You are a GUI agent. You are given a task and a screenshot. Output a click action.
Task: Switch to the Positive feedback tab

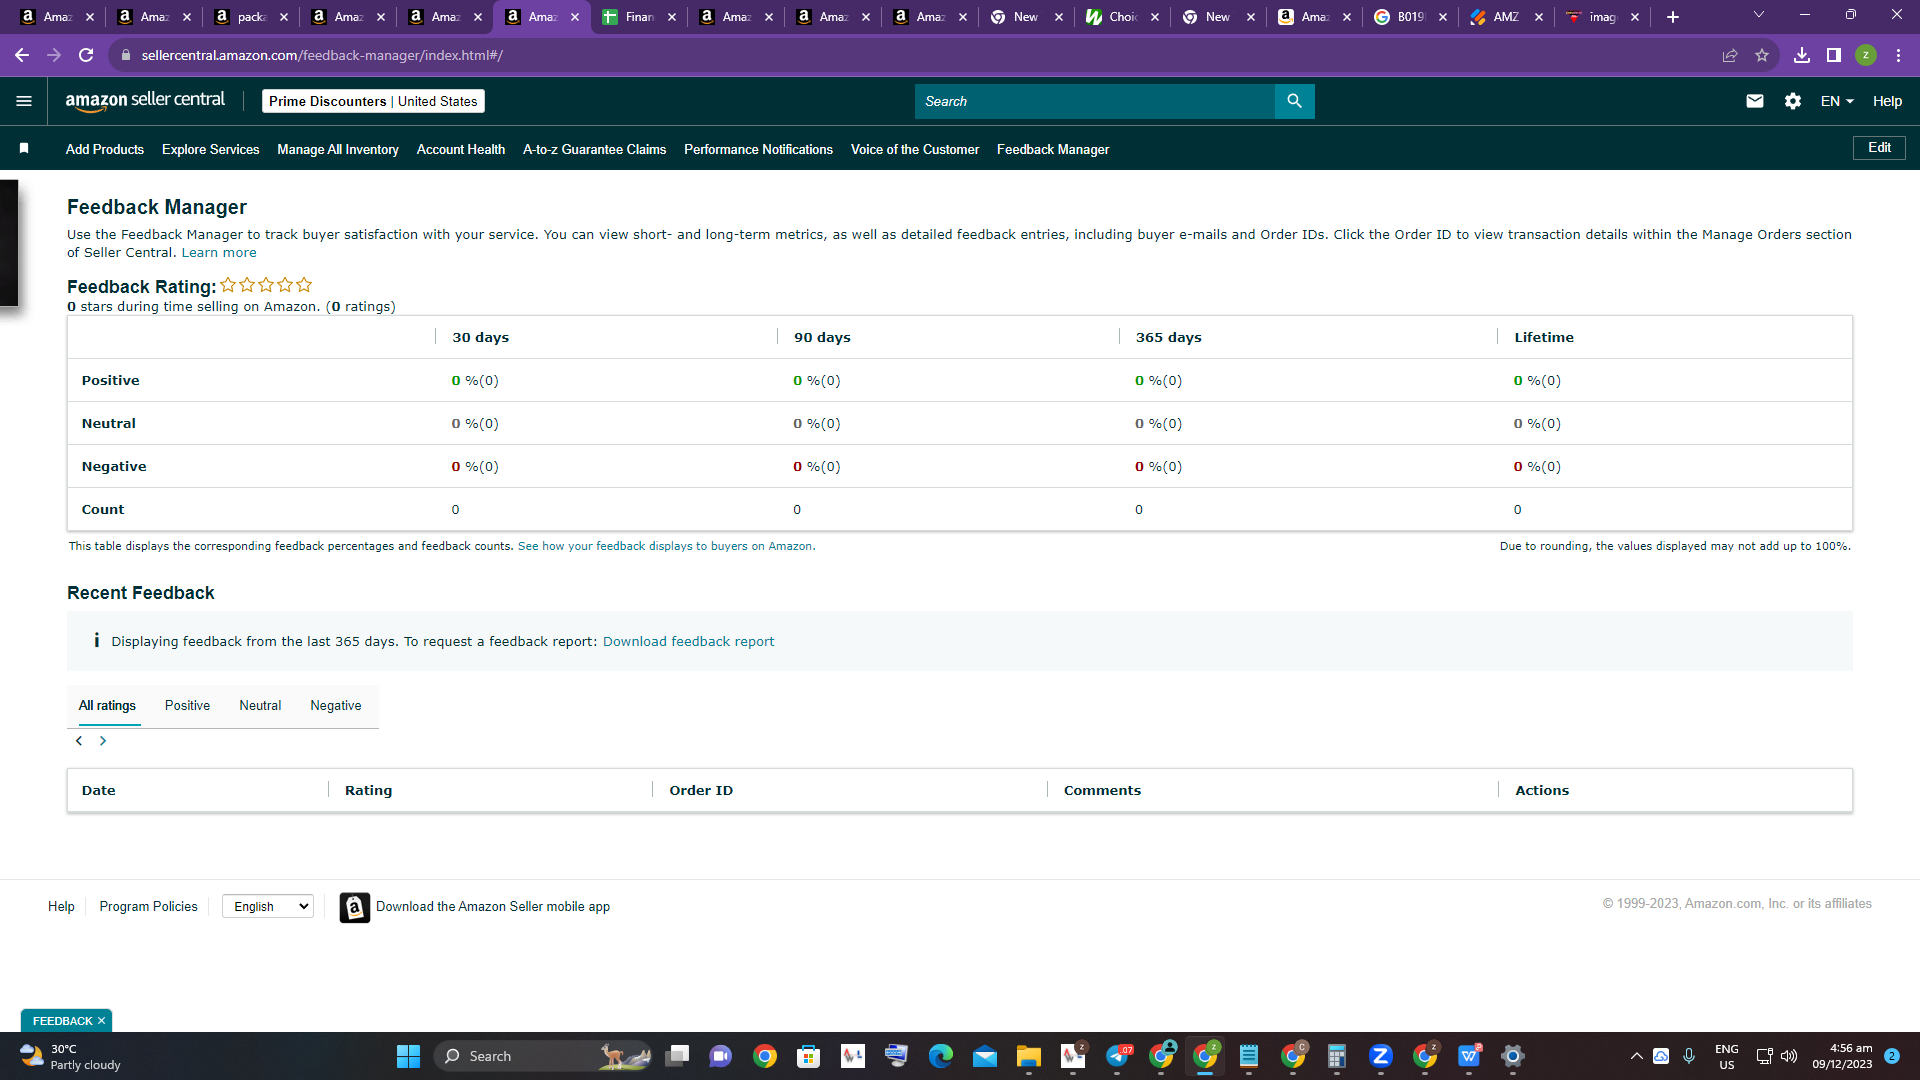coord(187,705)
